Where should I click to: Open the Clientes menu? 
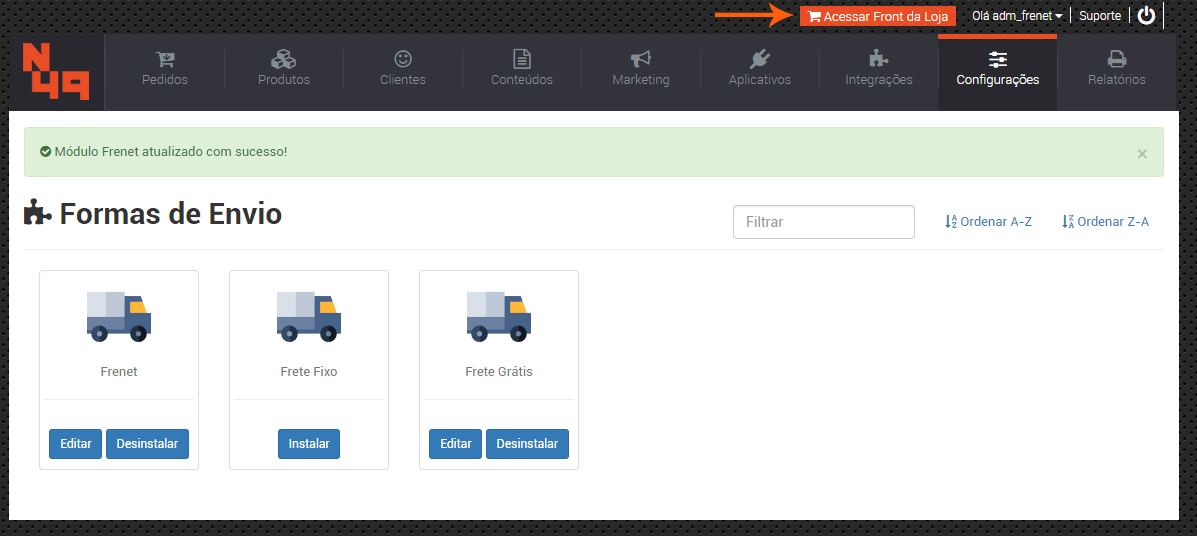[403, 69]
